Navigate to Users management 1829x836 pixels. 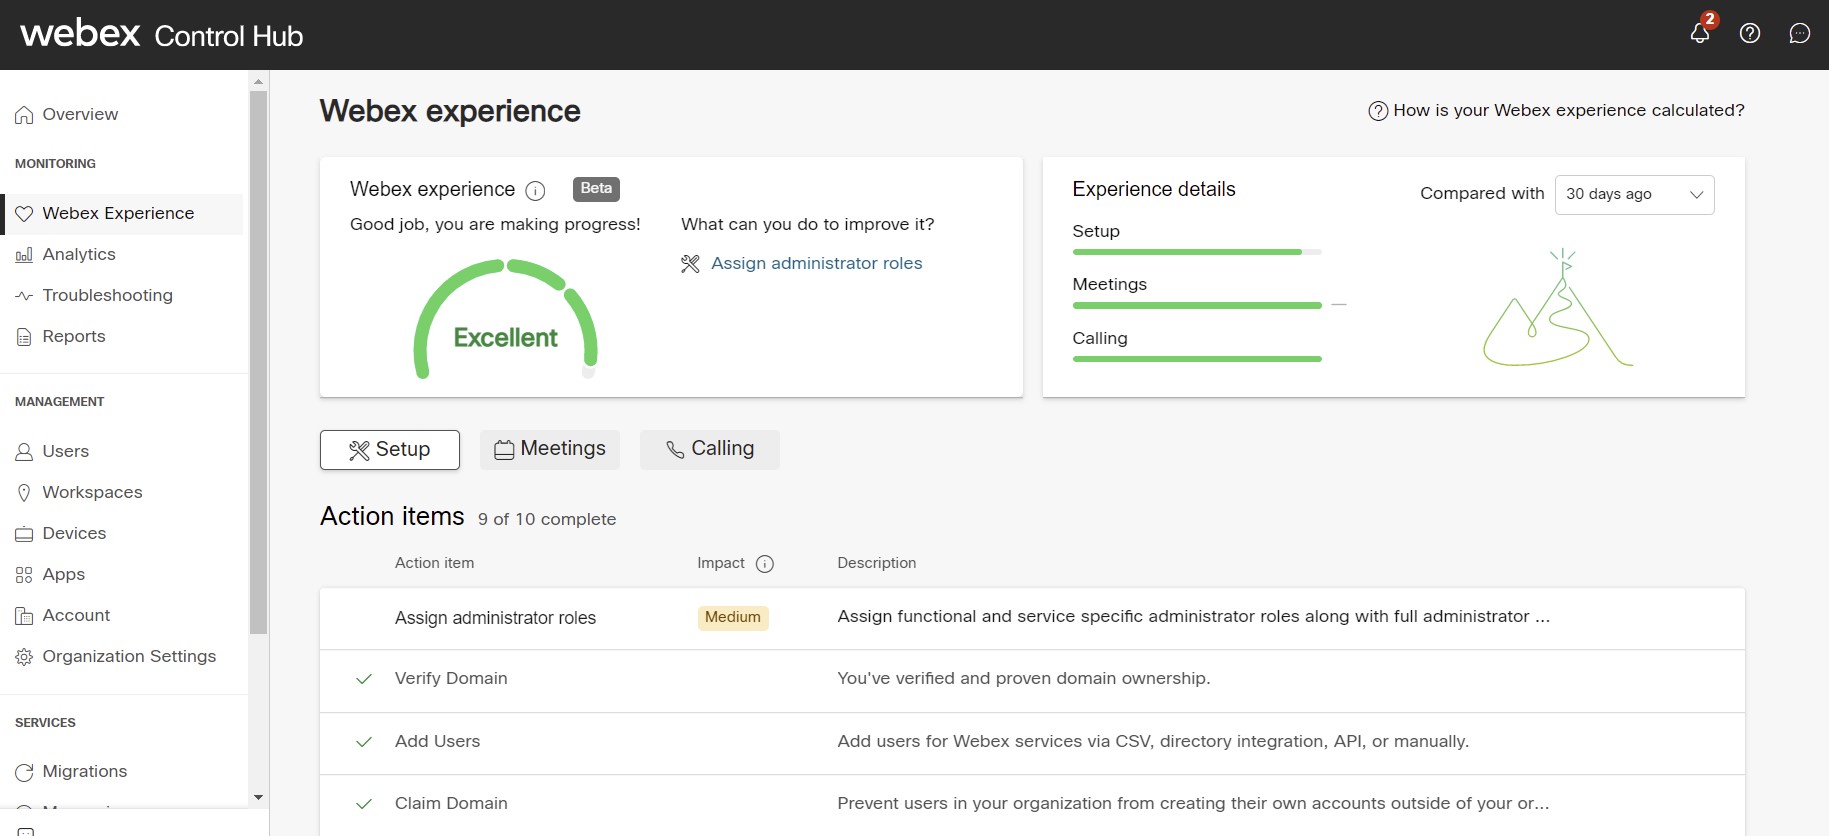click(66, 451)
